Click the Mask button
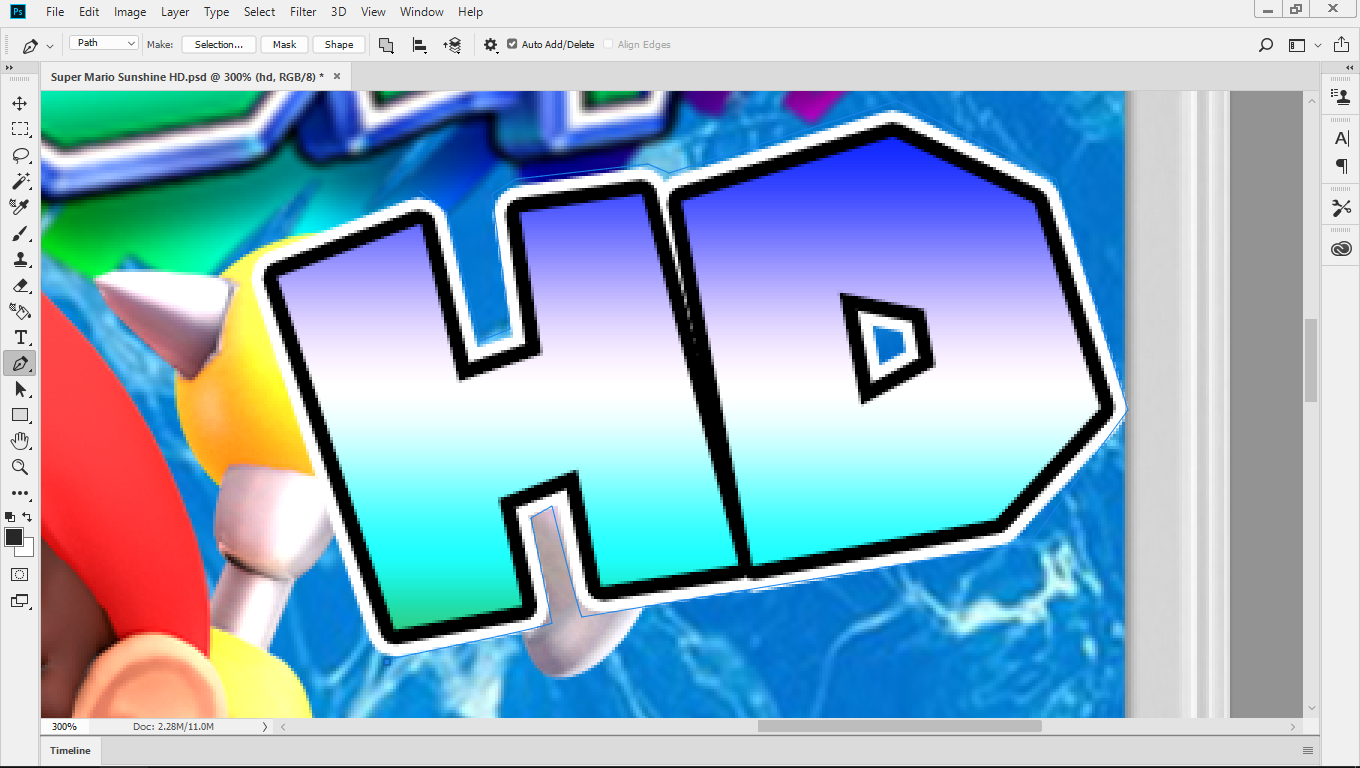The height and width of the screenshot is (768, 1360). tap(285, 44)
